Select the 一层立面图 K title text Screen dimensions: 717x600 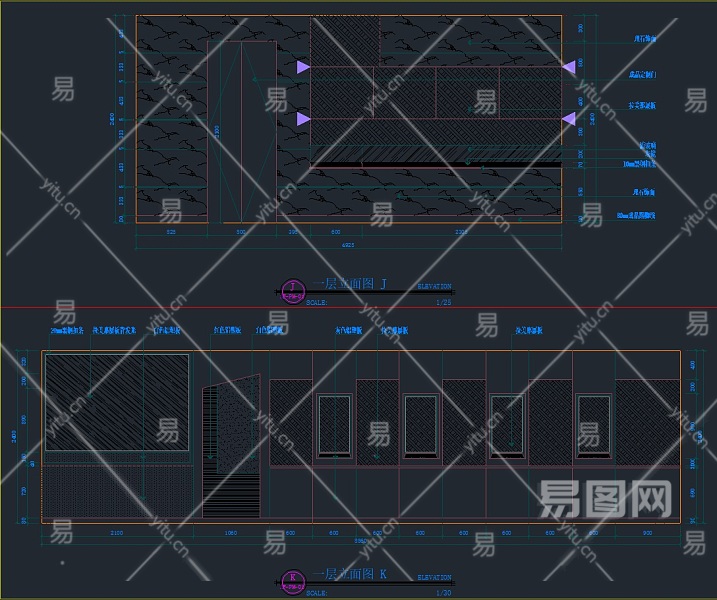pos(350,574)
